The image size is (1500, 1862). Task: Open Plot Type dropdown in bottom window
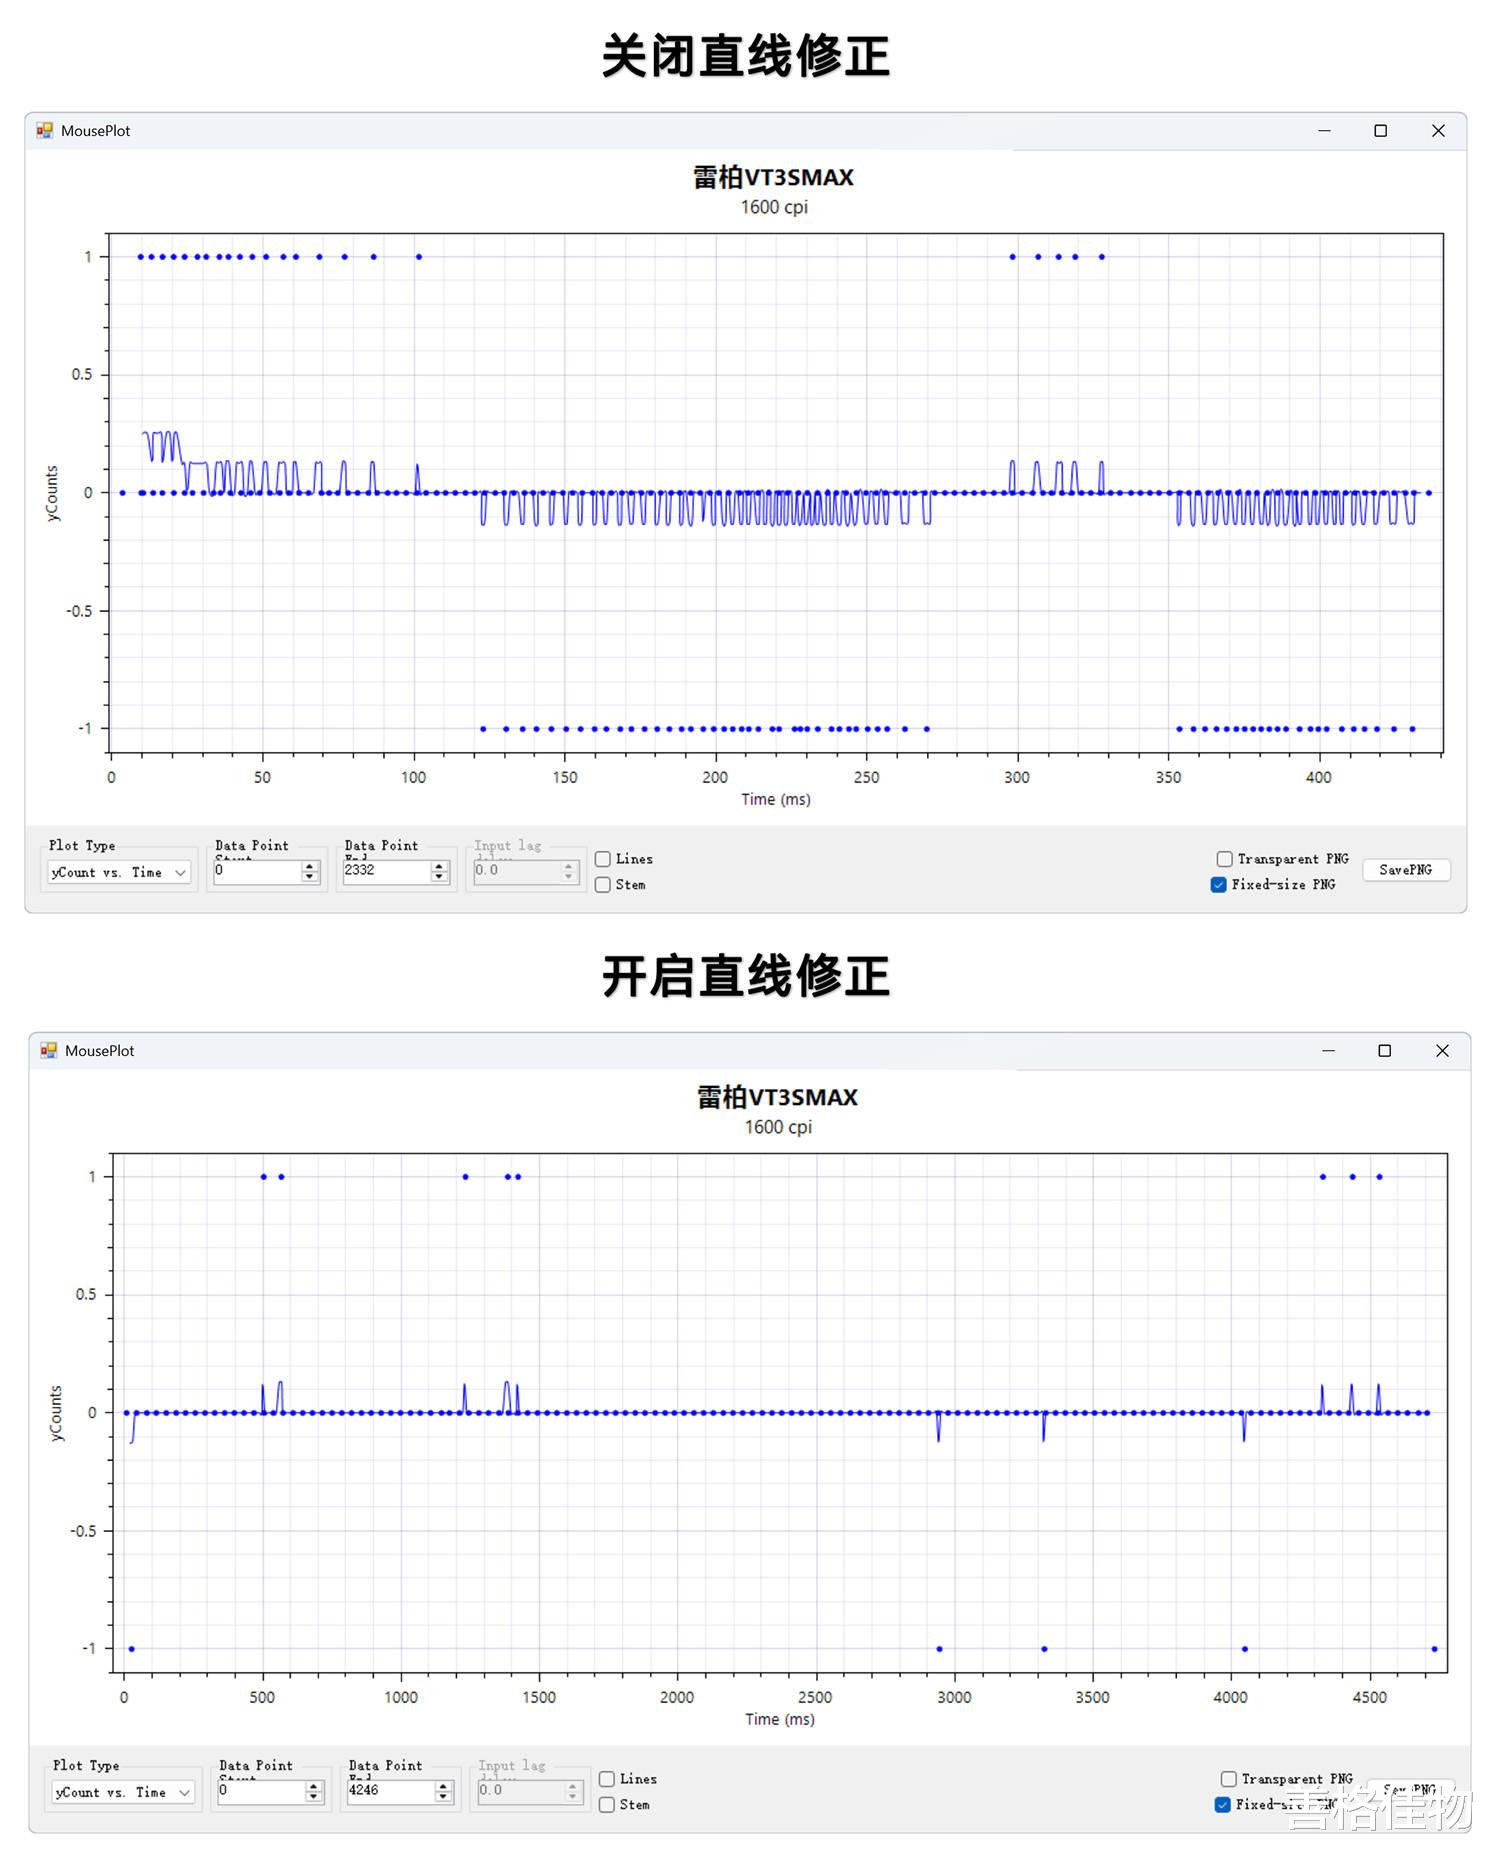[x=123, y=1792]
